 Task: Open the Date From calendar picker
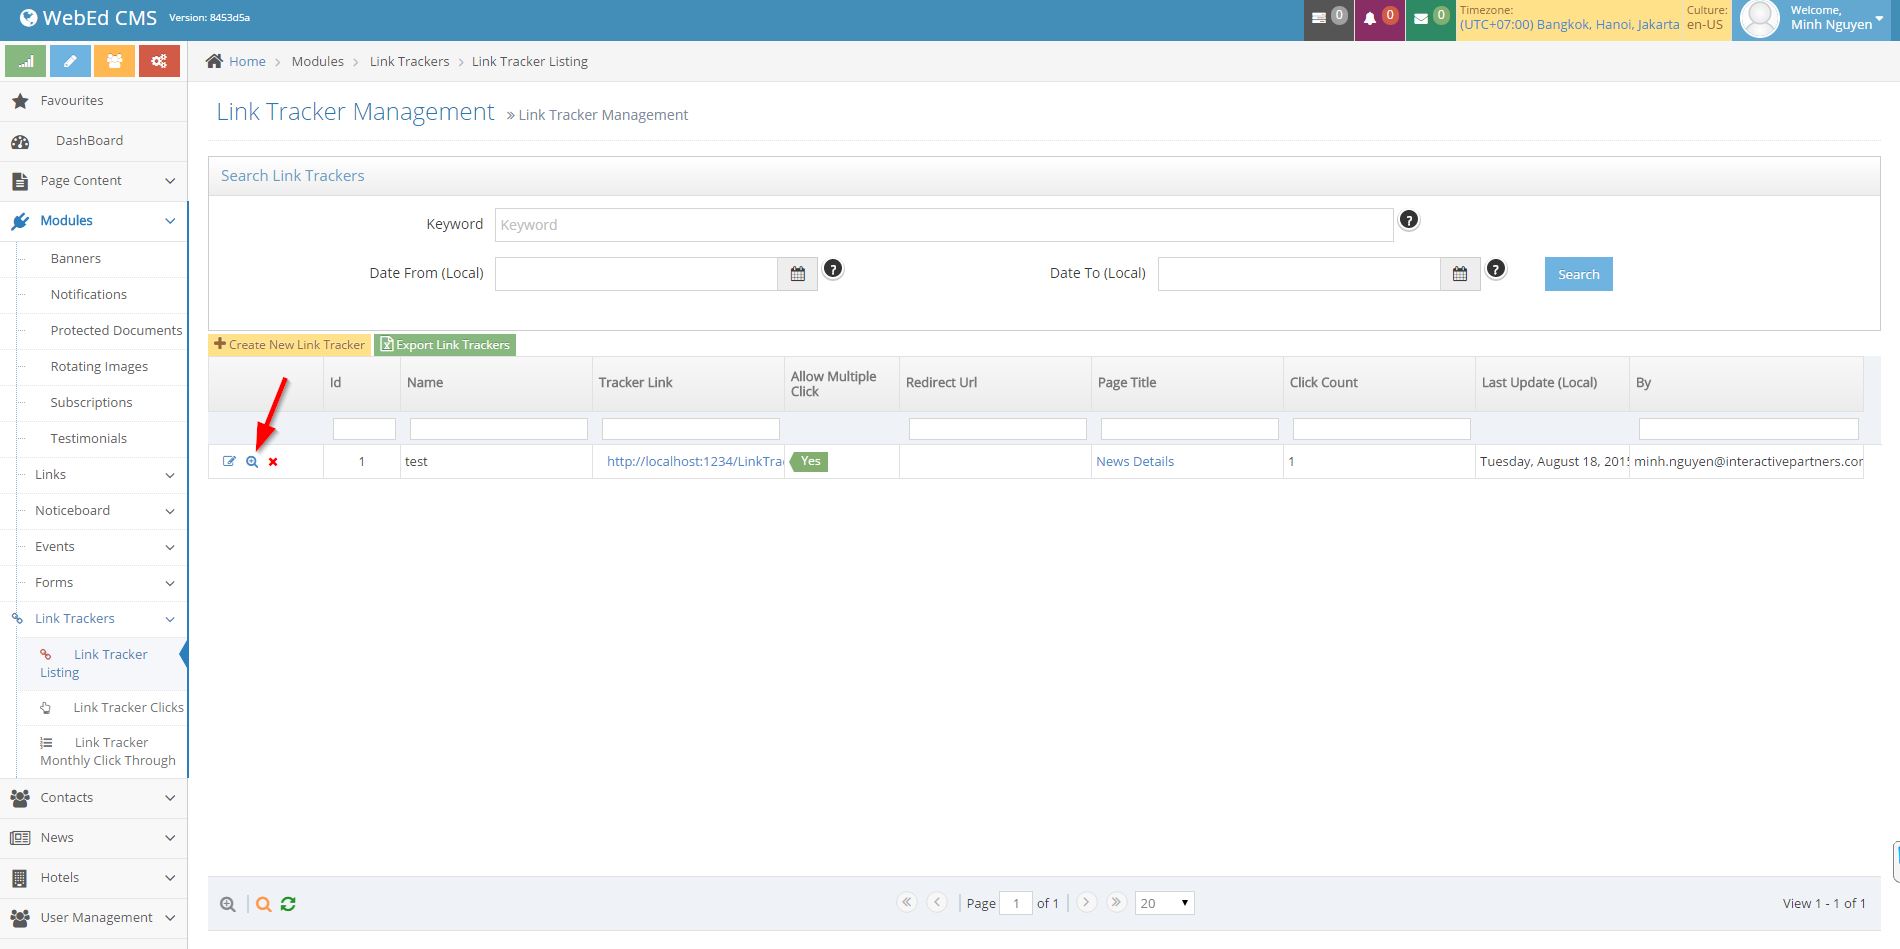pyautogui.click(x=797, y=274)
